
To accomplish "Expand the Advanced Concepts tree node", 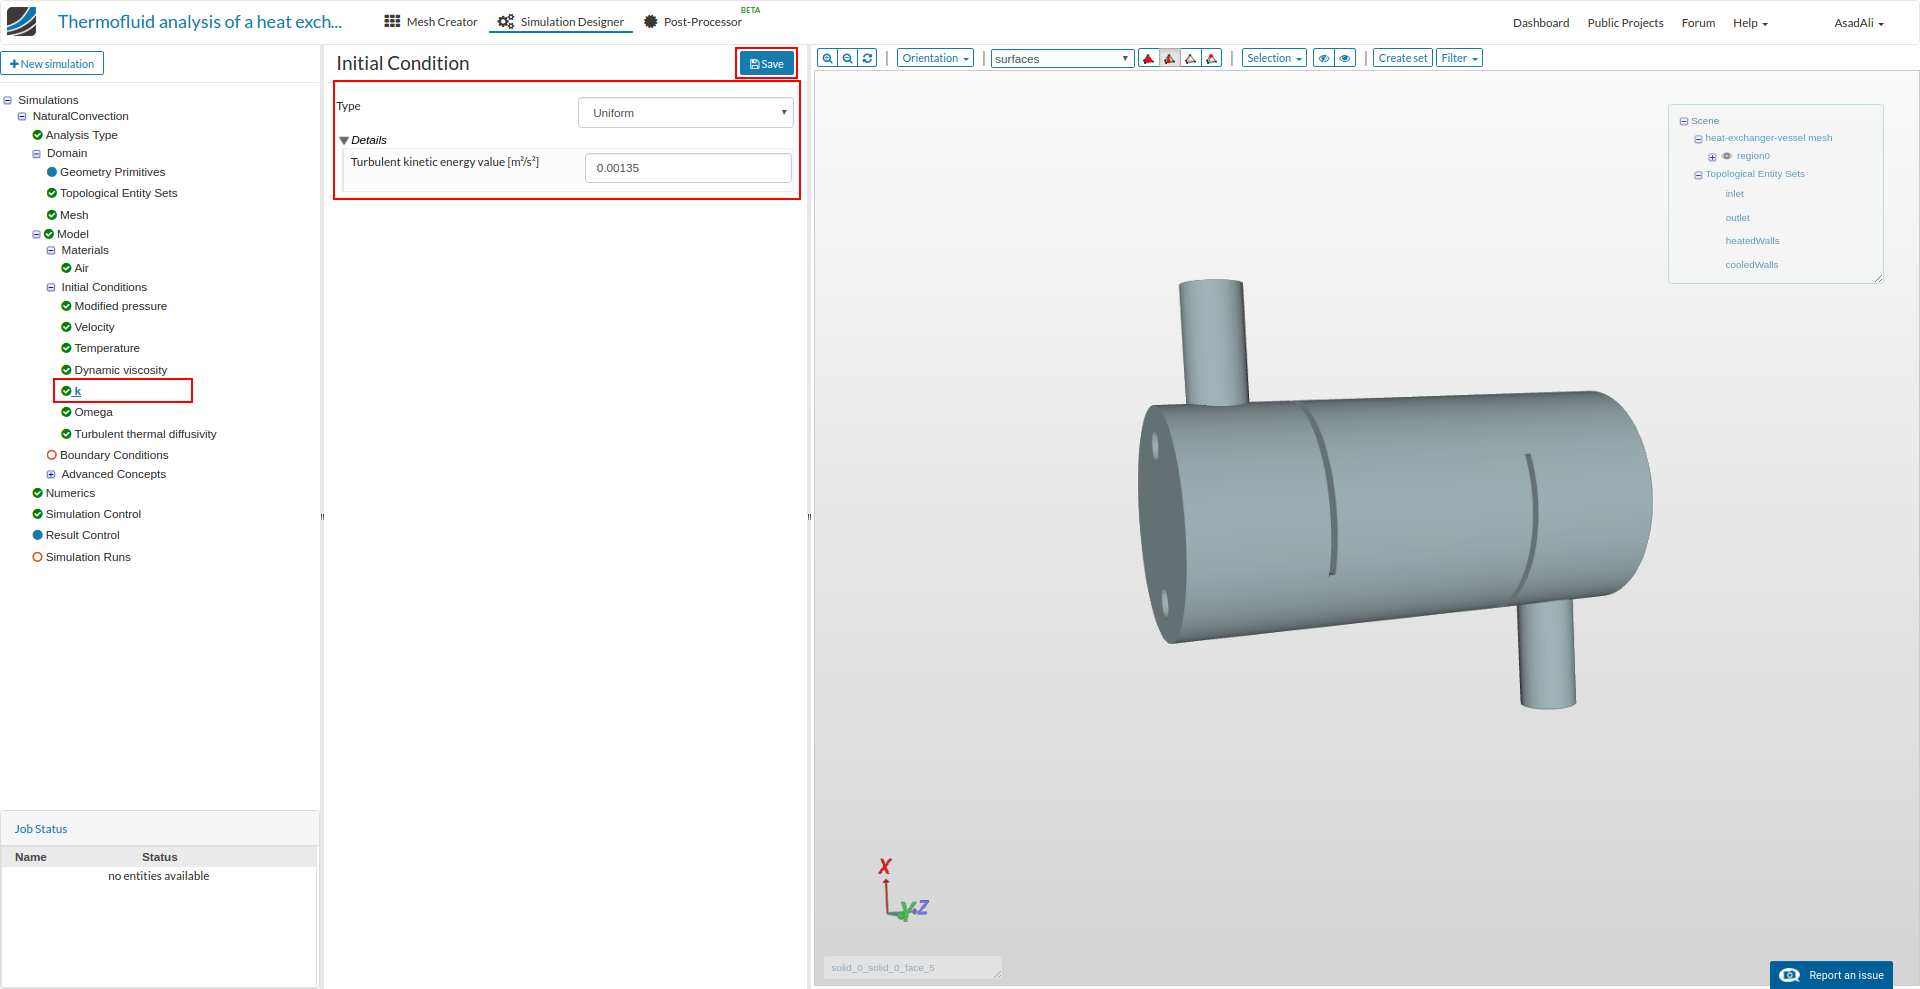I will 51,474.
